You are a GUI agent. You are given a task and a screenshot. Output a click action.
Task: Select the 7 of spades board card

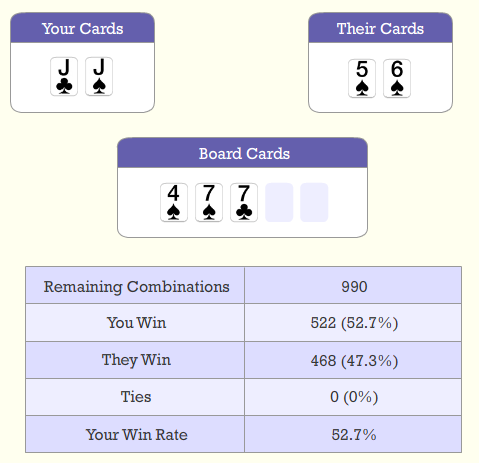point(209,202)
